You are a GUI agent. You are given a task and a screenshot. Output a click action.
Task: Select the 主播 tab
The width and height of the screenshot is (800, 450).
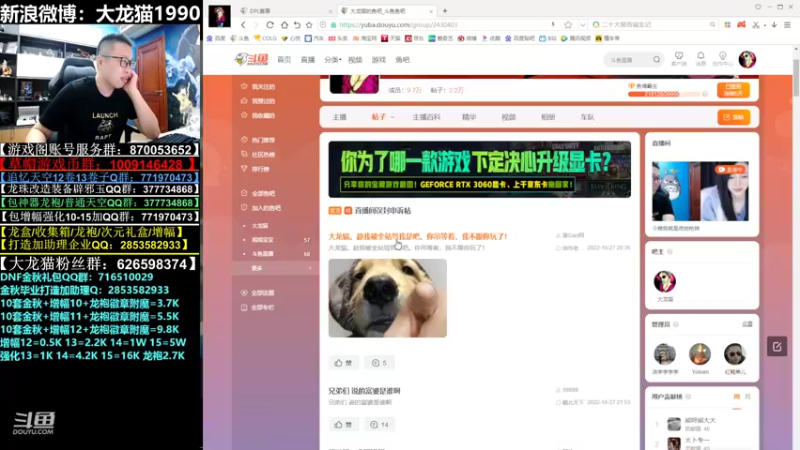point(339,117)
